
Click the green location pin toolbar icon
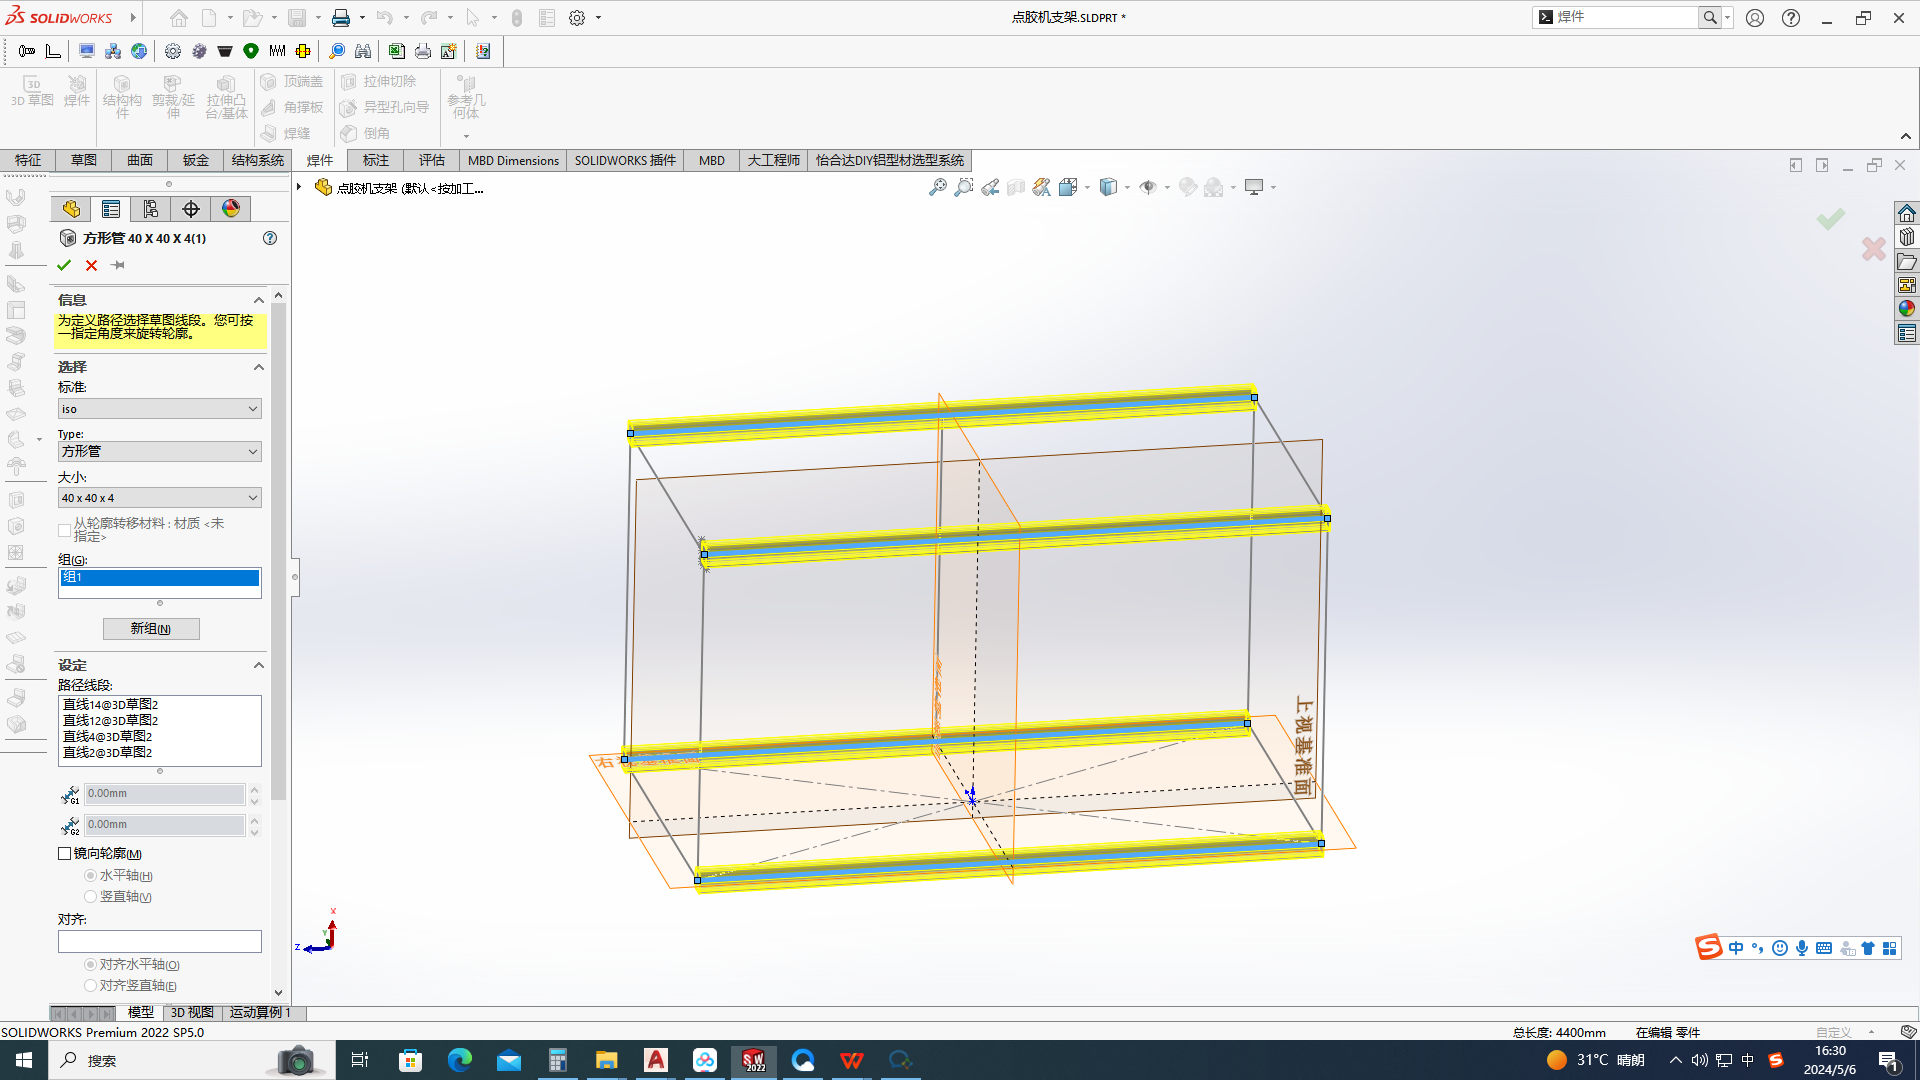point(251,51)
